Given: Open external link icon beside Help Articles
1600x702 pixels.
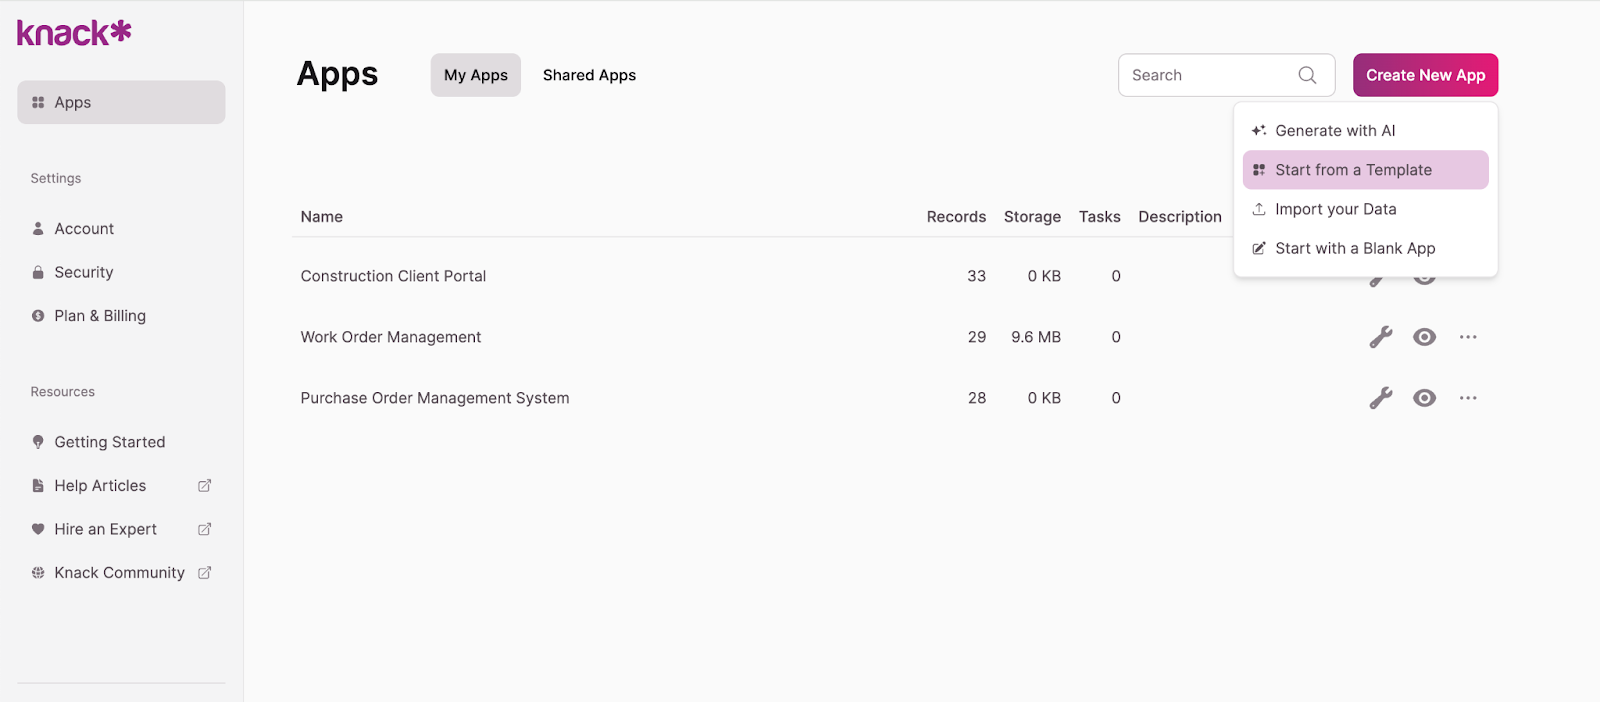Looking at the screenshot, I should click(204, 486).
